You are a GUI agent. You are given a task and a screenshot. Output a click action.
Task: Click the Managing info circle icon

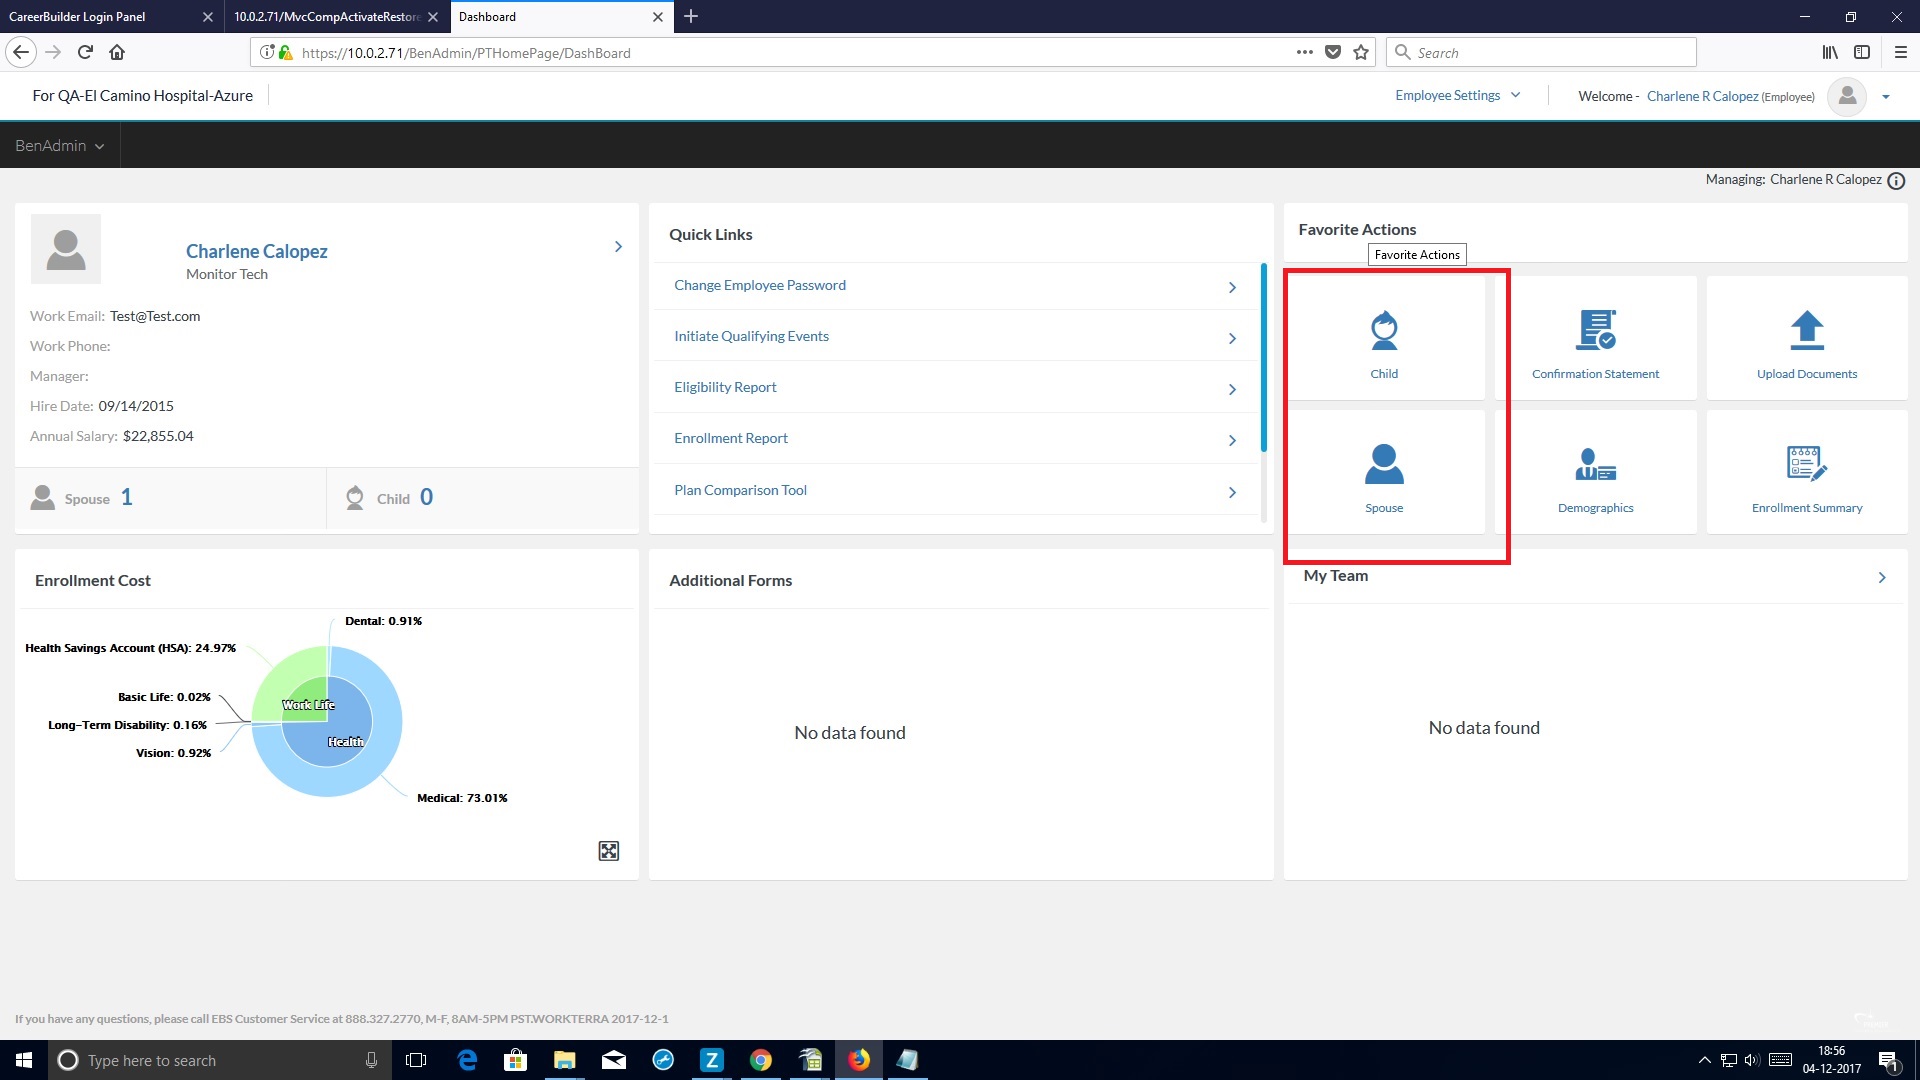click(1896, 181)
